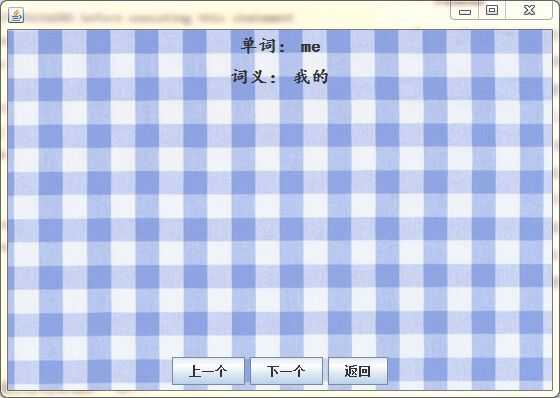Click the 上一个 (previous) button
This screenshot has width=560, height=398.
click(x=208, y=371)
